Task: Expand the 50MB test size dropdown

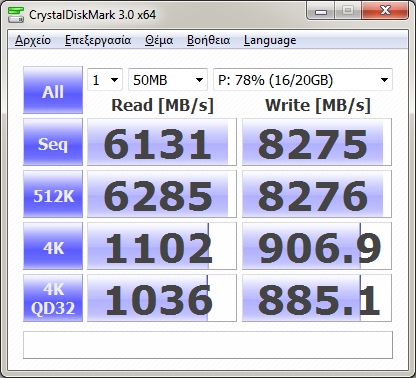Action: [168, 80]
